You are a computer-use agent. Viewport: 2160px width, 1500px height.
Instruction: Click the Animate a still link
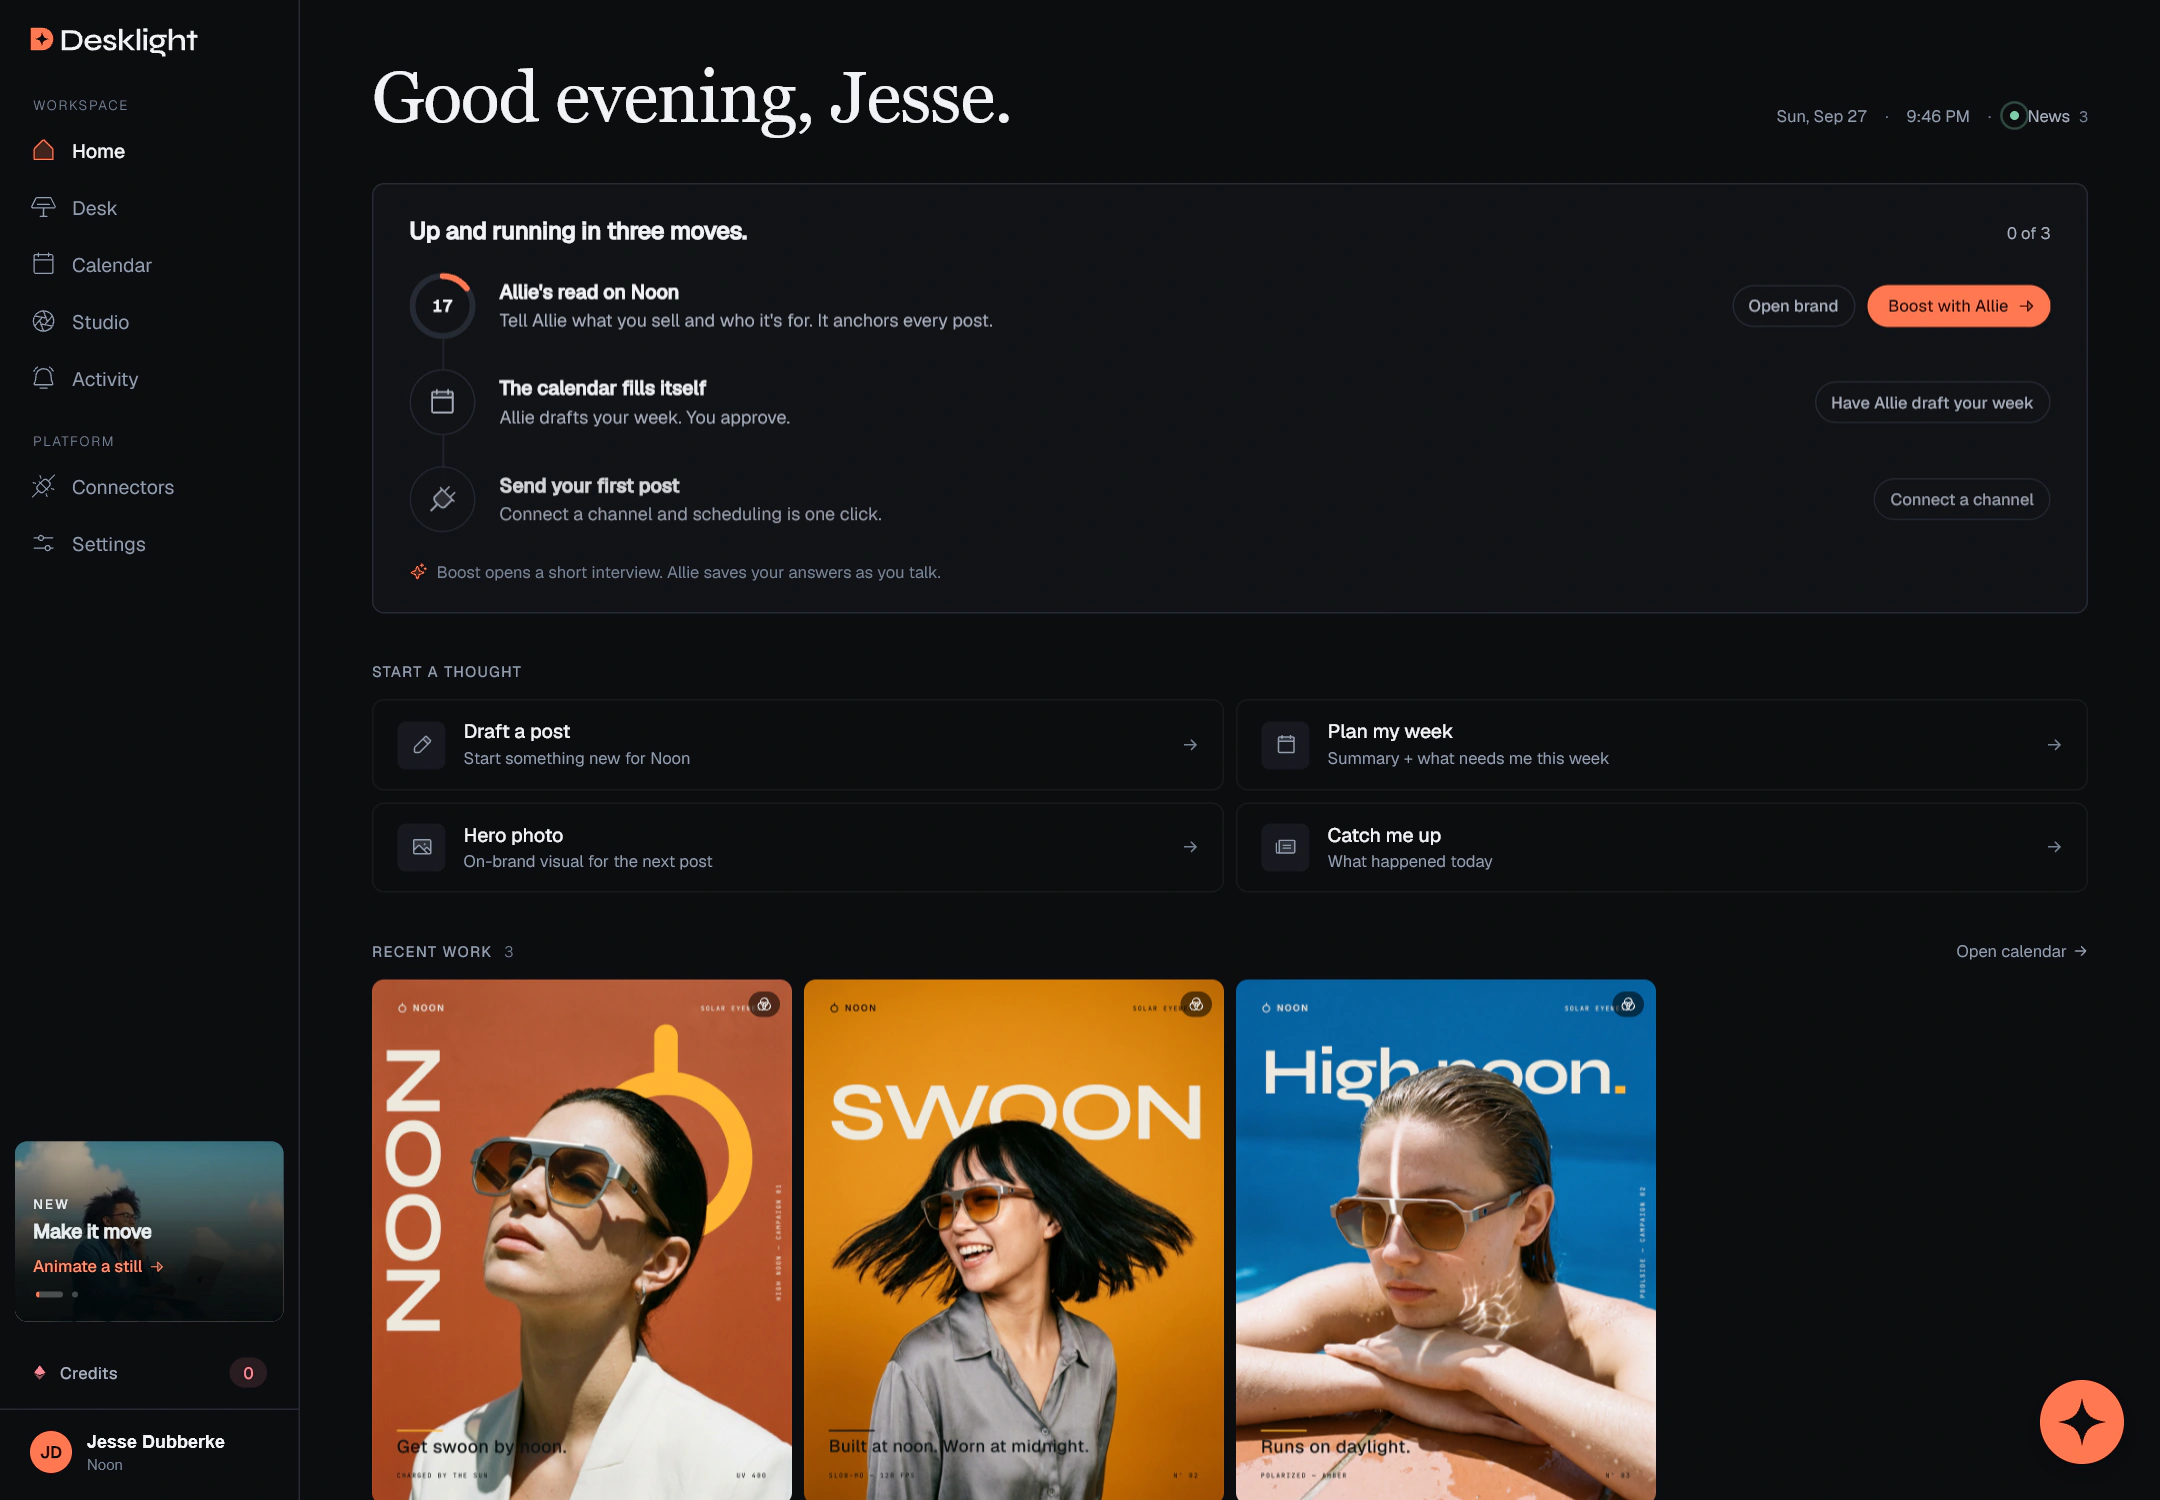click(98, 1266)
